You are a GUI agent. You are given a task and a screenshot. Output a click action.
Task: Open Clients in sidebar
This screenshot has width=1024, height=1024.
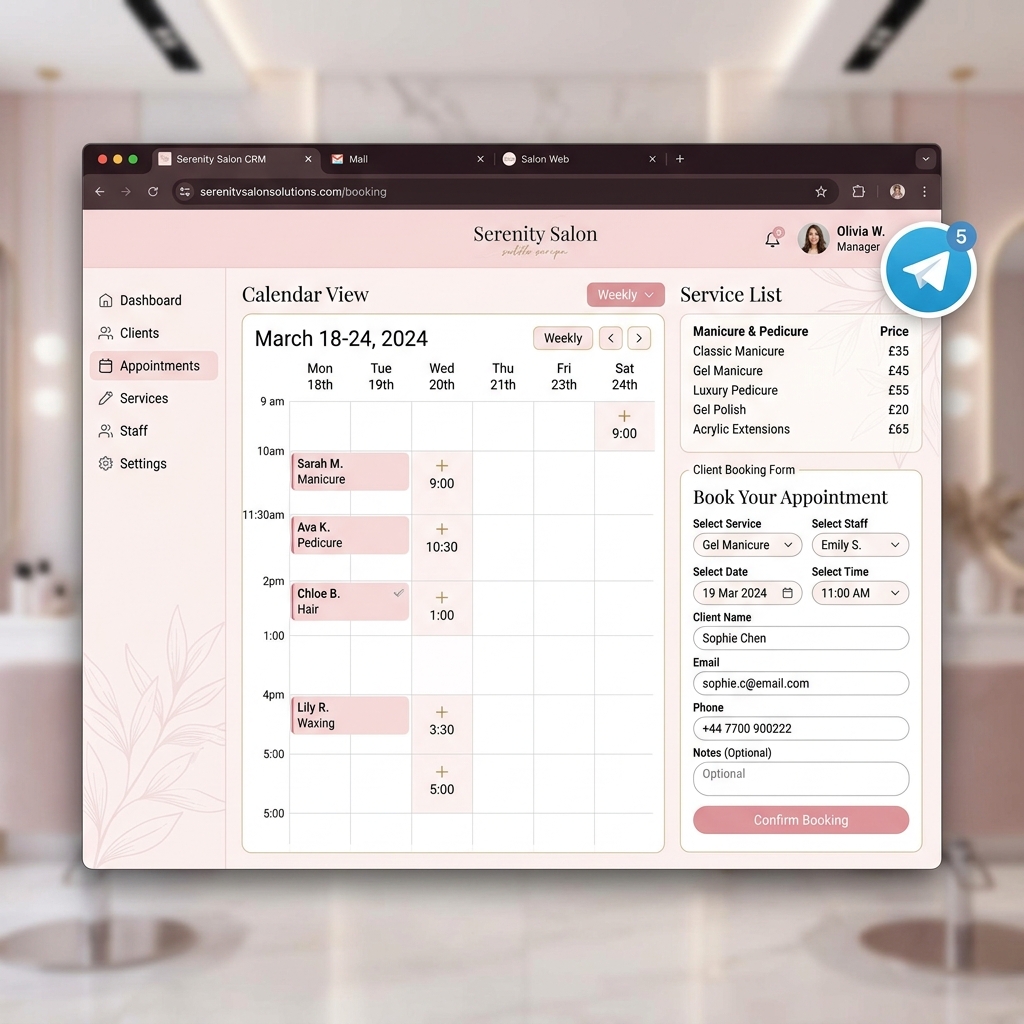pos(153,333)
